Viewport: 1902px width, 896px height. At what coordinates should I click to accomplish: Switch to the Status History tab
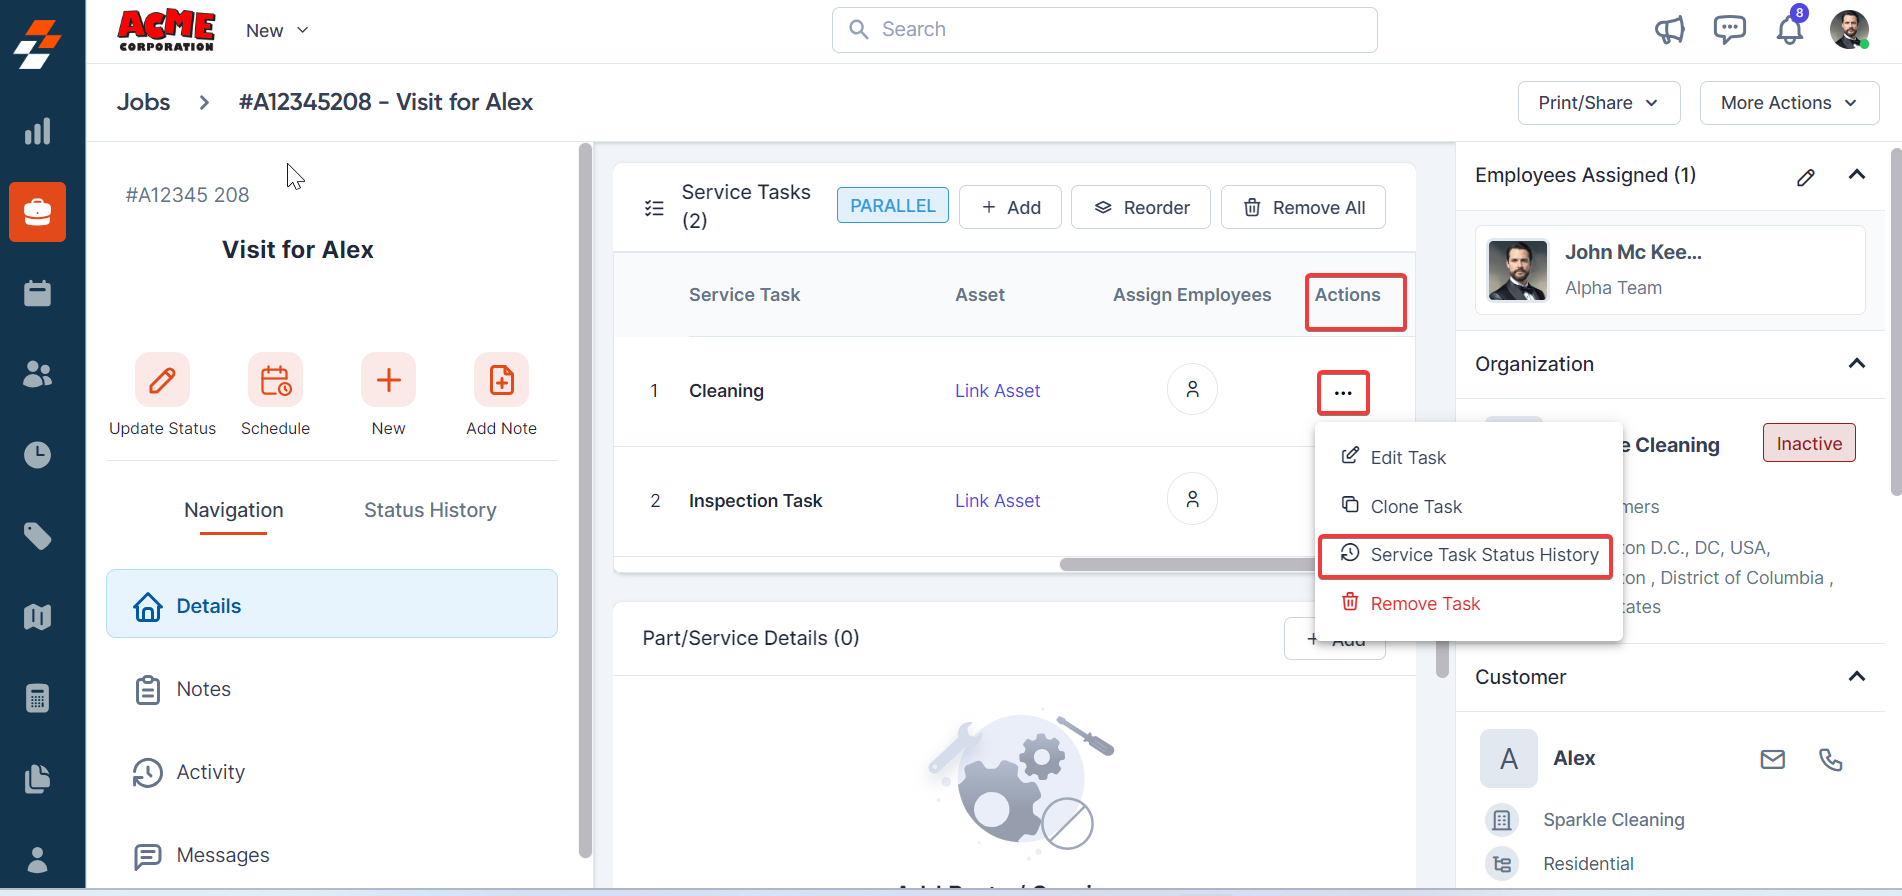coord(430,510)
